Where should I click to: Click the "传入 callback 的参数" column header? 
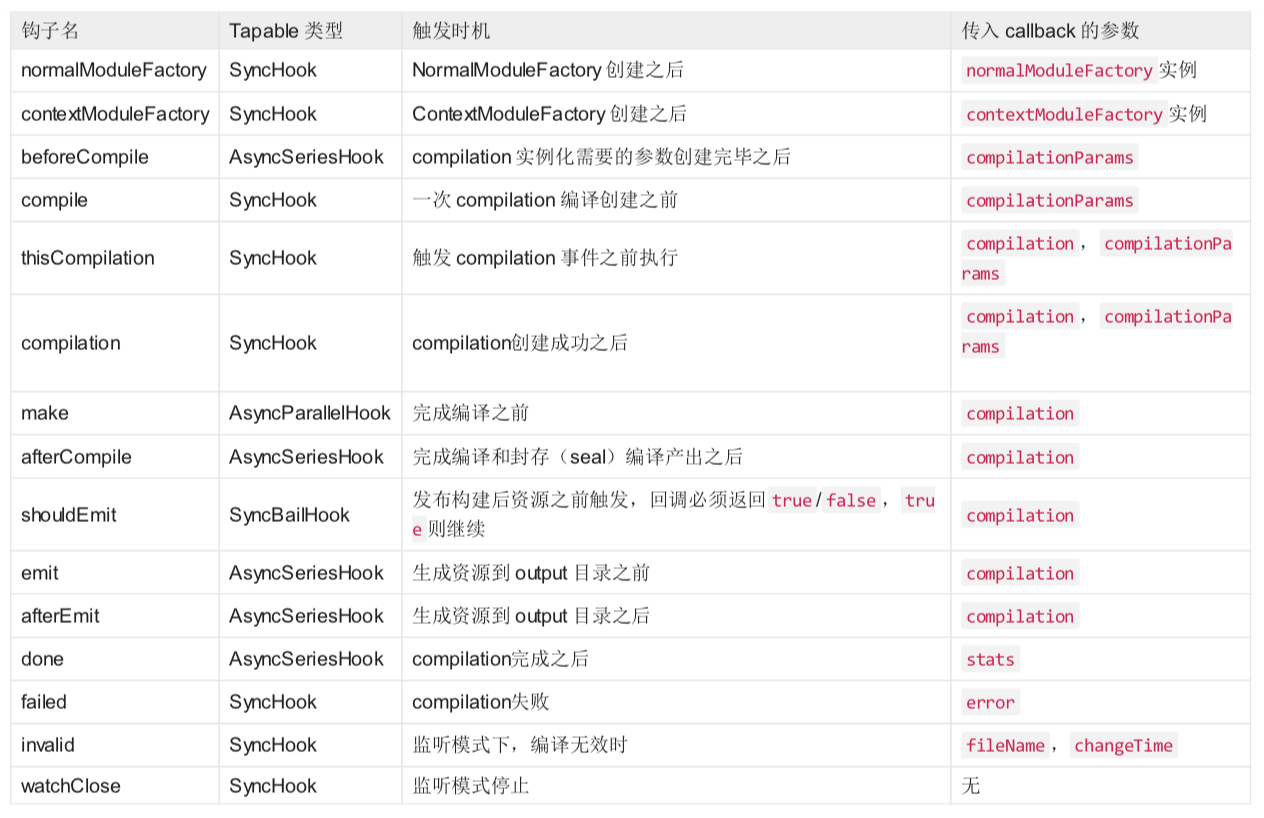pyautogui.click(x=1050, y=31)
